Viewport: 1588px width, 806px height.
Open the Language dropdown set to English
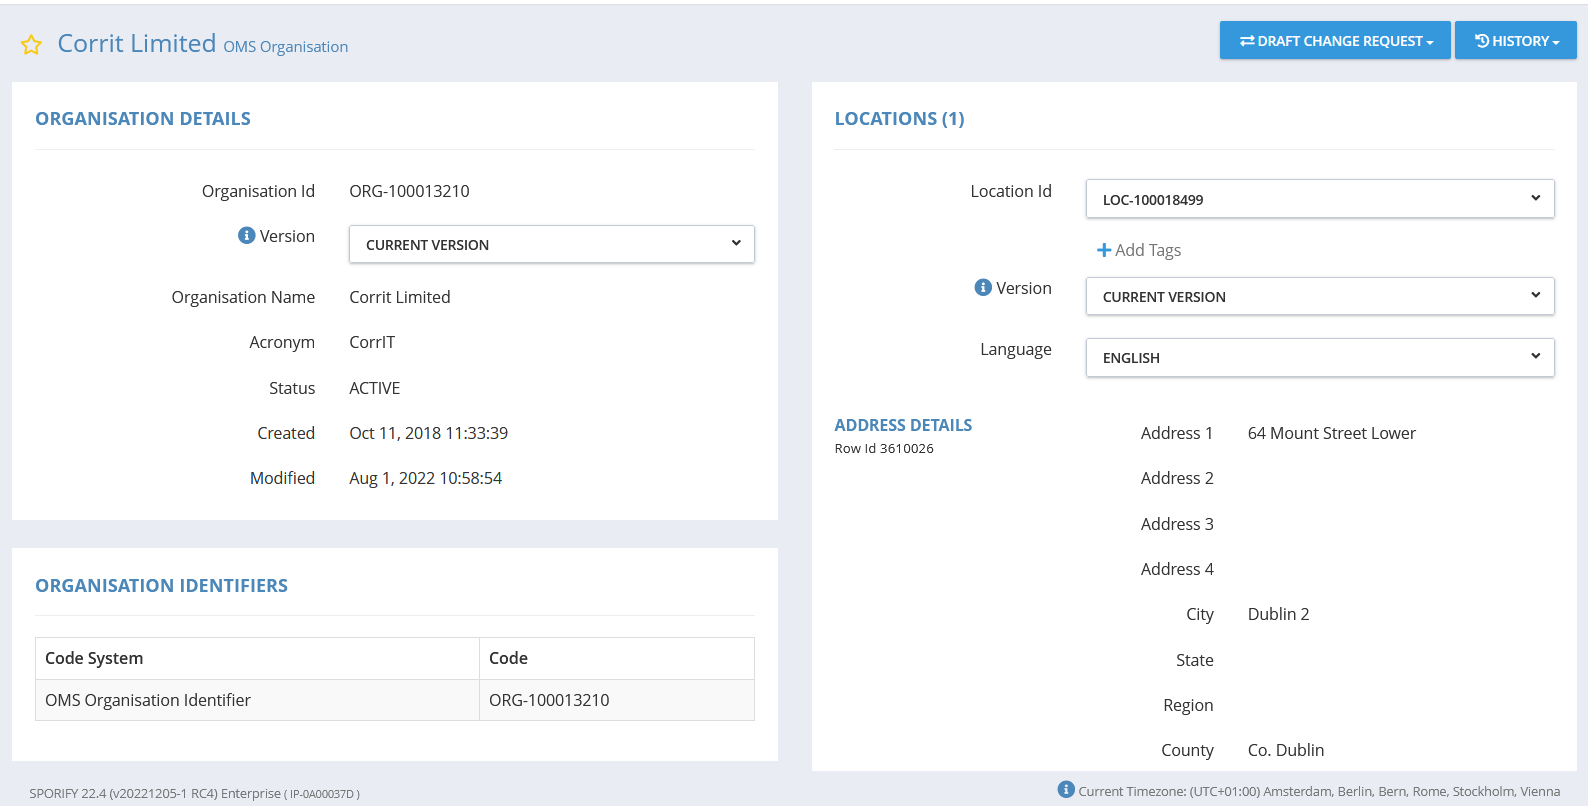[x=1319, y=357]
